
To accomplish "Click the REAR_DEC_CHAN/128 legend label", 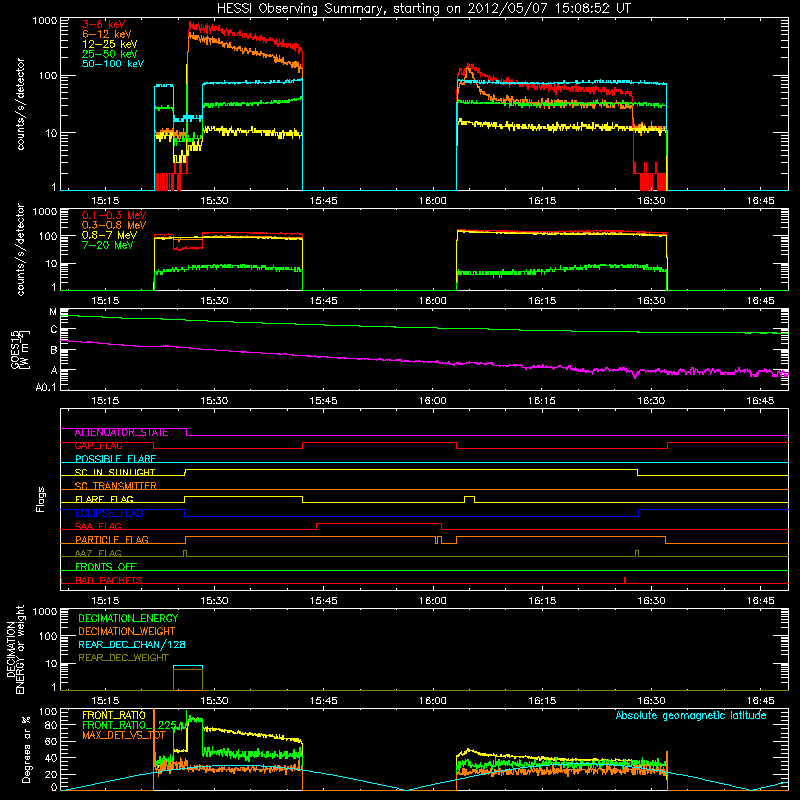I will [132, 645].
